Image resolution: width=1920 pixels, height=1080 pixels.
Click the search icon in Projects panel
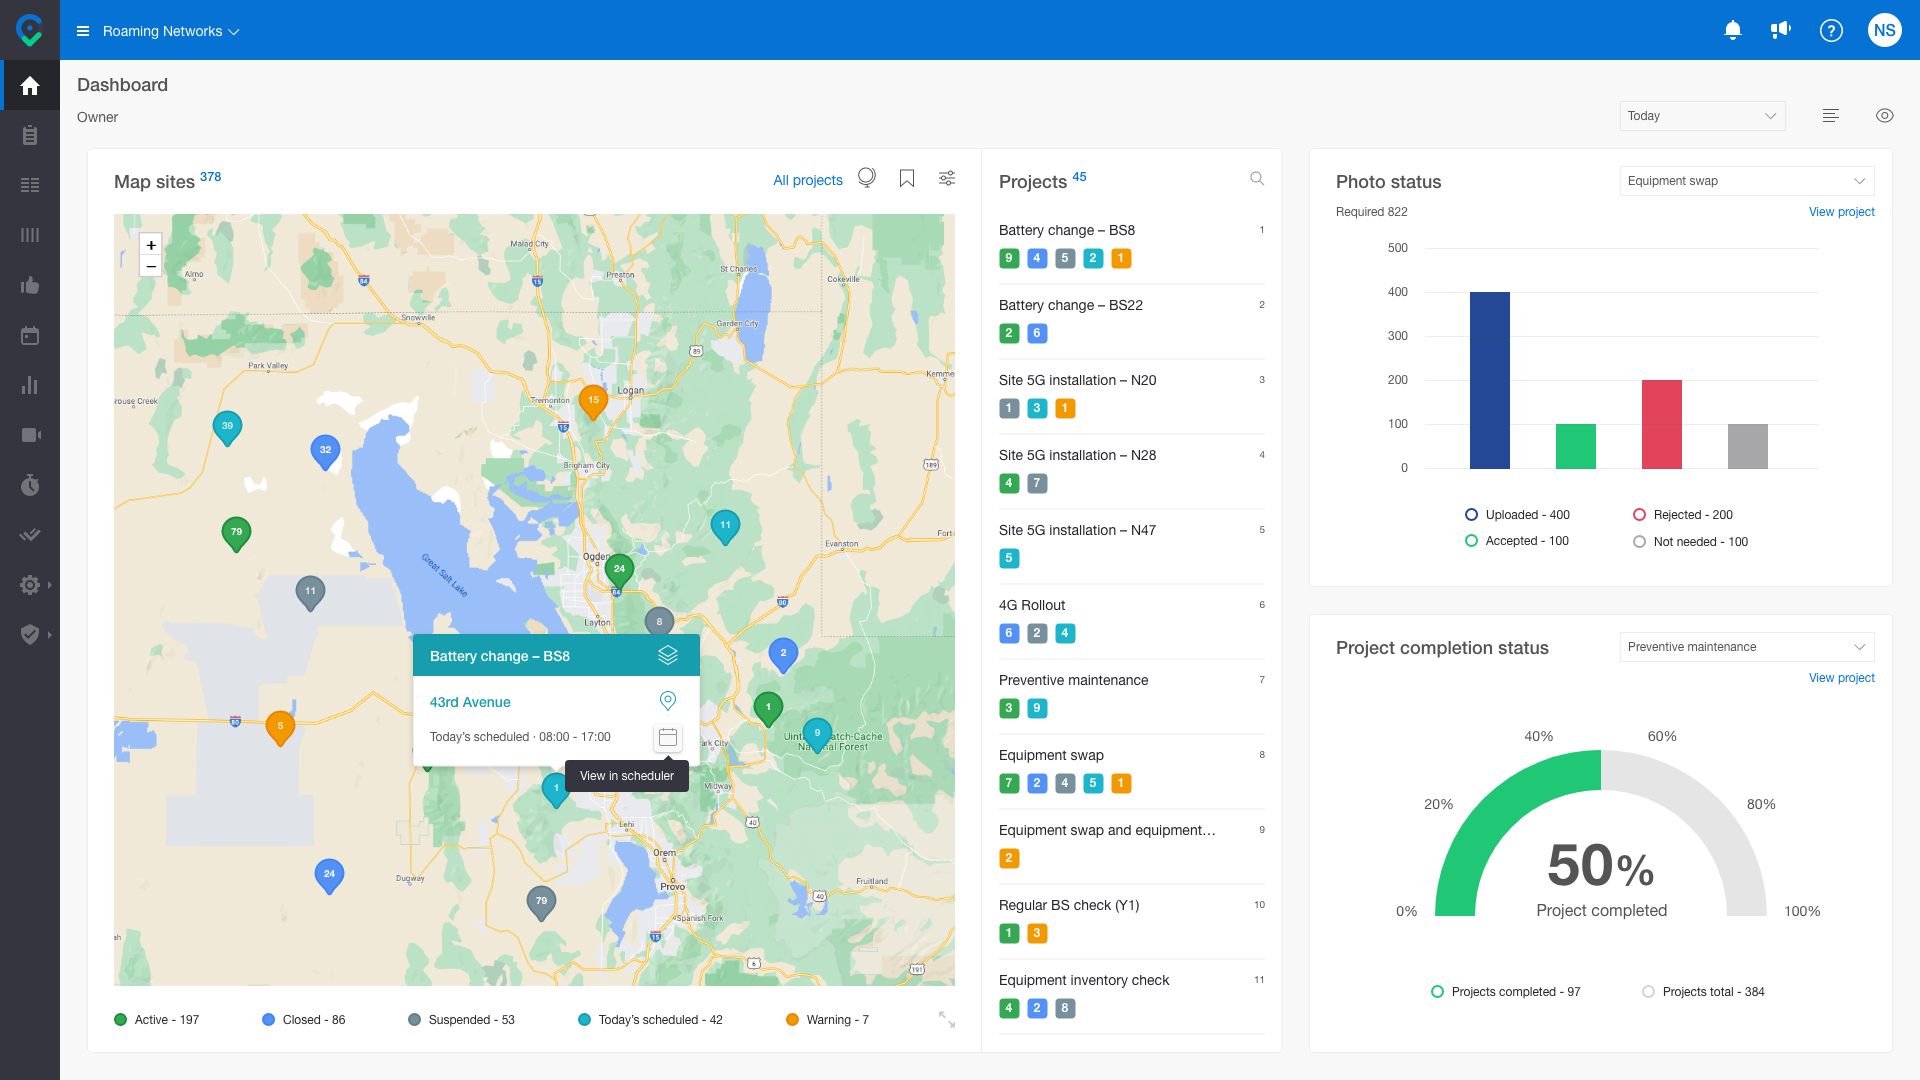[x=1257, y=178]
